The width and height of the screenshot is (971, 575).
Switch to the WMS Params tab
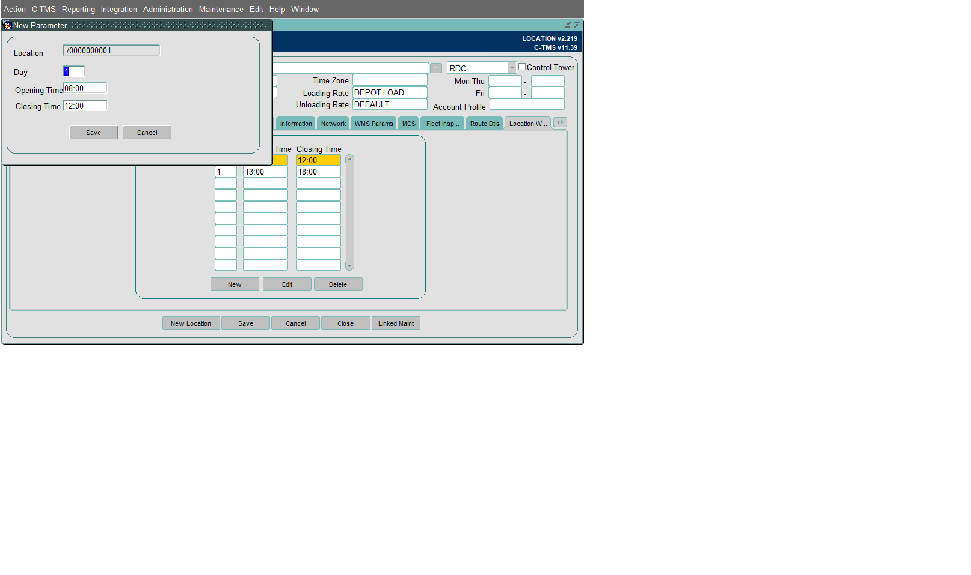click(373, 123)
